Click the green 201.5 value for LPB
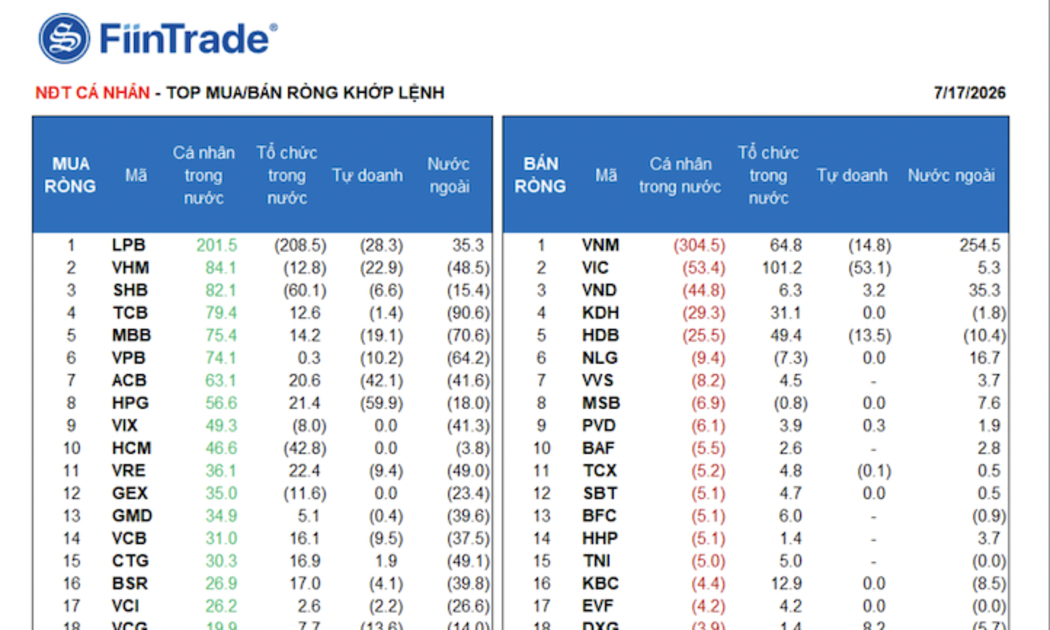The width and height of the screenshot is (1050, 630). click(217, 245)
